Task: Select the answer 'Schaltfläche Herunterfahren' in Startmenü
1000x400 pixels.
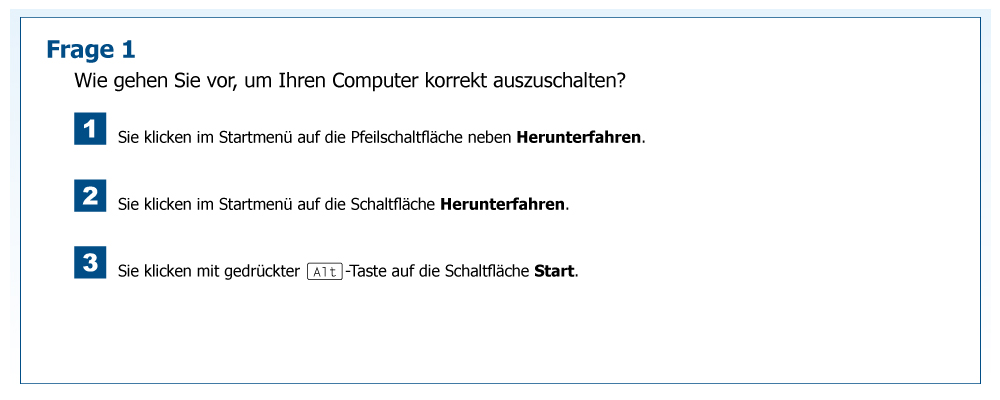Action: pyautogui.click(x=343, y=204)
